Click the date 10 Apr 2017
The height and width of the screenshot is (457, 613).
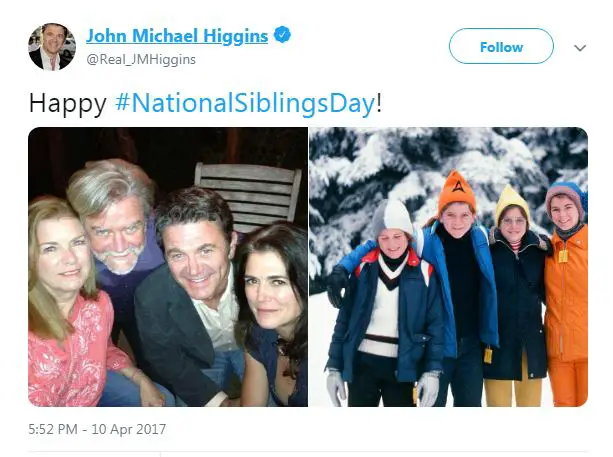129,429
